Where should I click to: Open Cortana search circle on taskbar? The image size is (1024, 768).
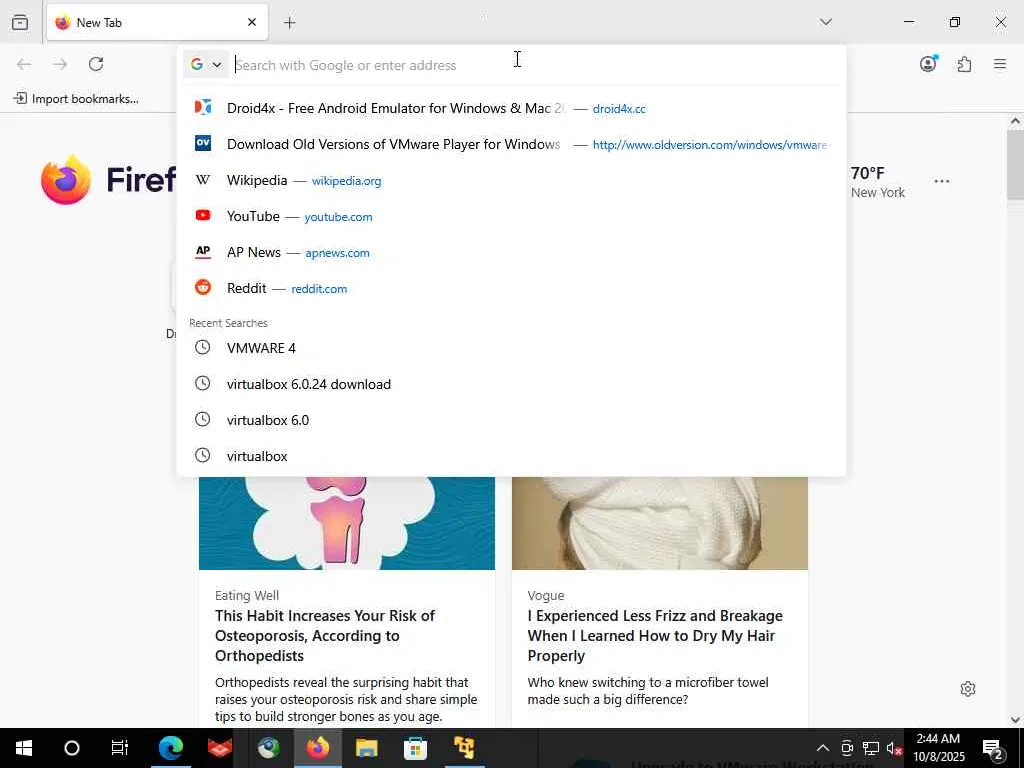(72, 748)
